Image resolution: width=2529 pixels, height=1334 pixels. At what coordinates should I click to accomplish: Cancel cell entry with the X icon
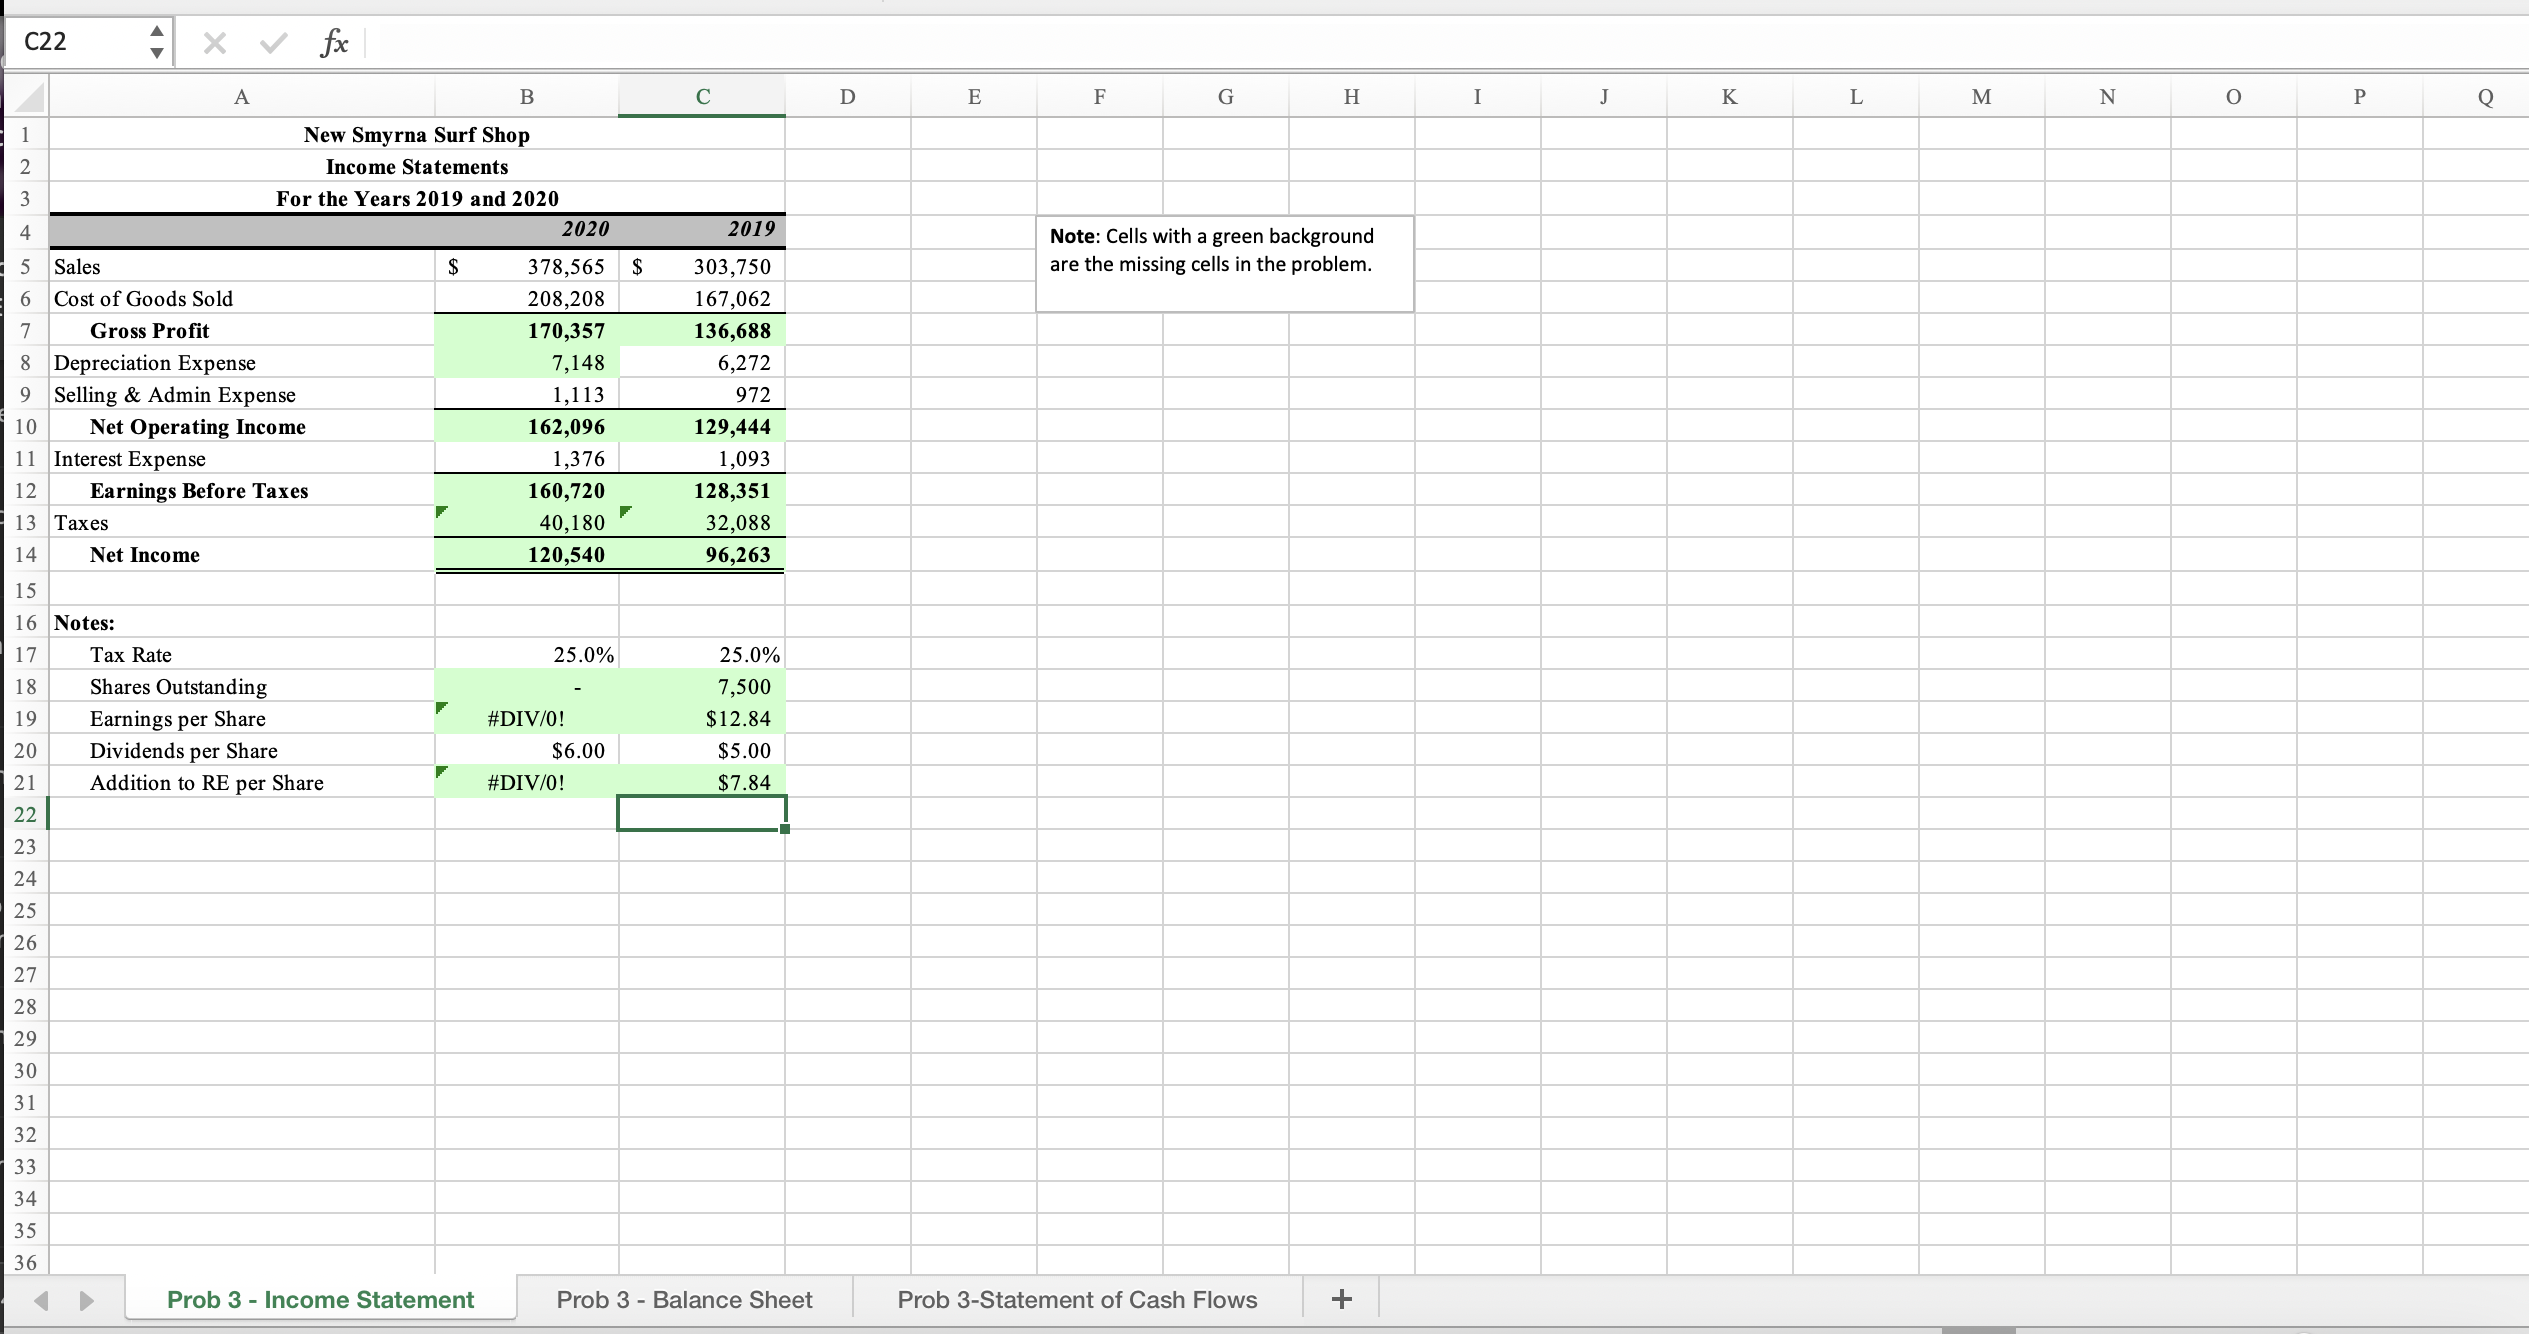coord(213,41)
